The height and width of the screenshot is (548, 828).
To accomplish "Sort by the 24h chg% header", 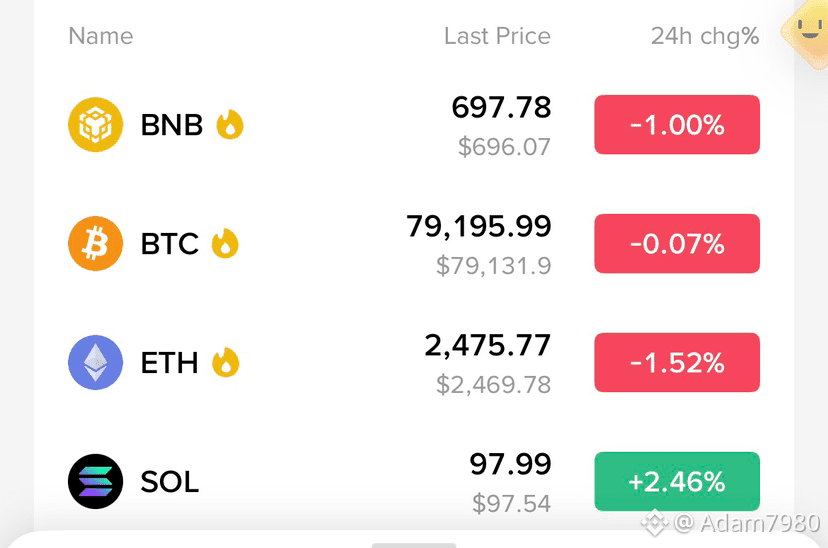I will coord(705,36).
